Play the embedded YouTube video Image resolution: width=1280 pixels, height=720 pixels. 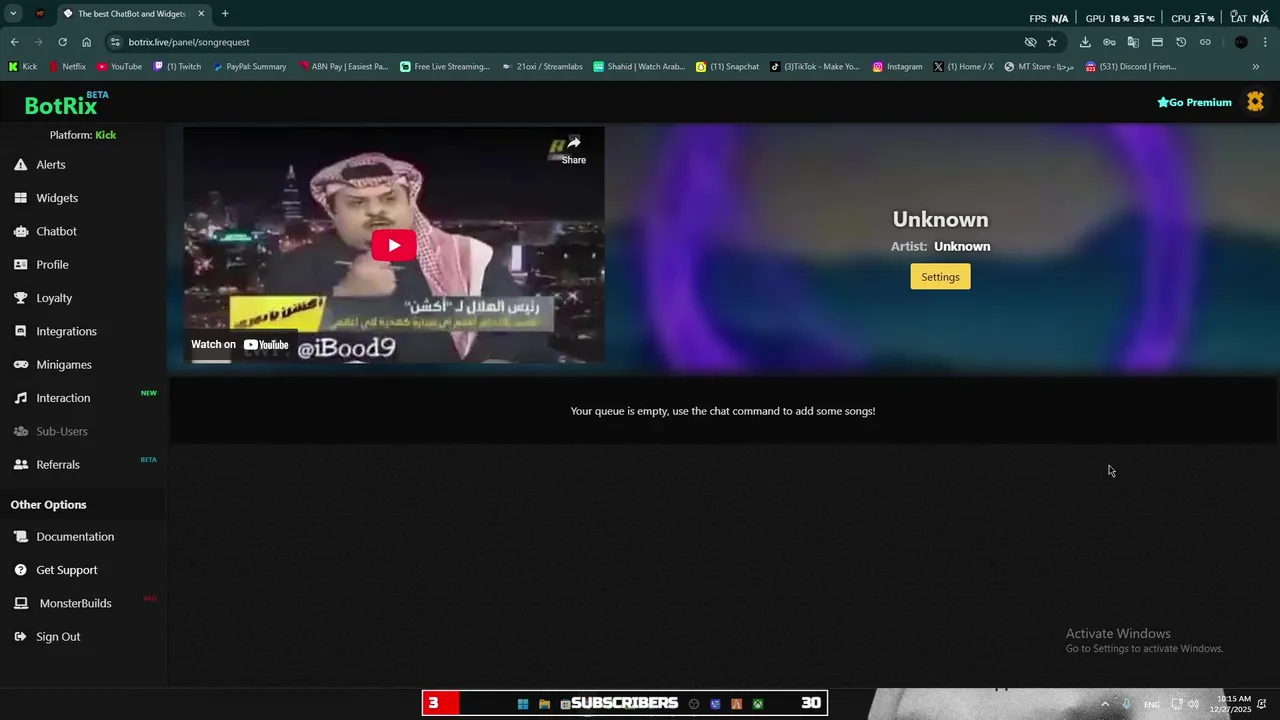[394, 245]
